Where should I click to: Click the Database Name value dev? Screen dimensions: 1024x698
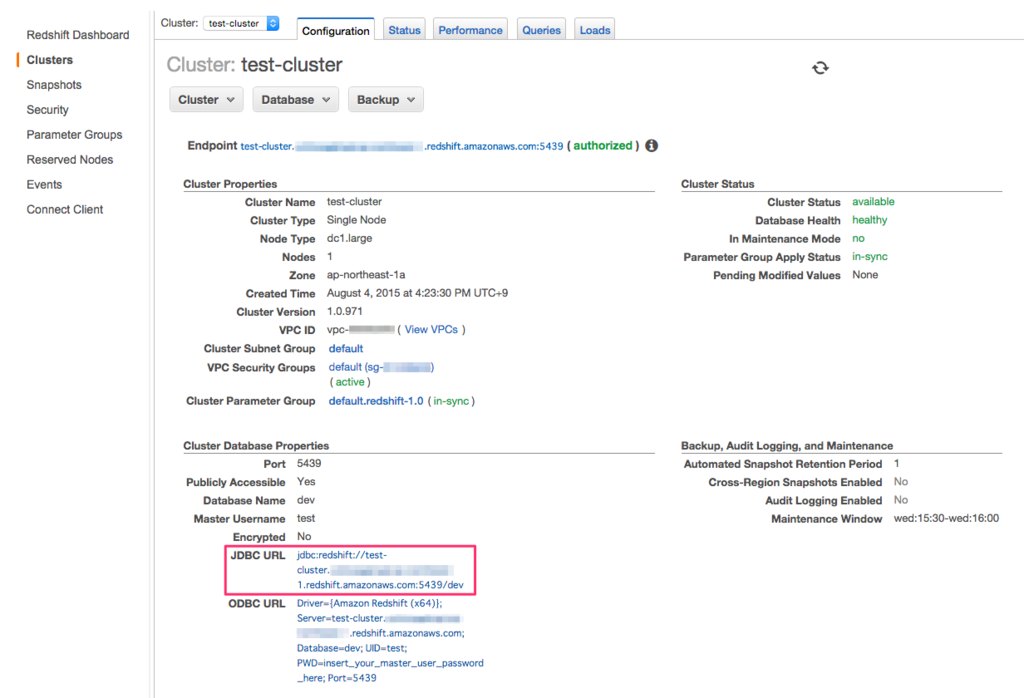click(x=306, y=500)
